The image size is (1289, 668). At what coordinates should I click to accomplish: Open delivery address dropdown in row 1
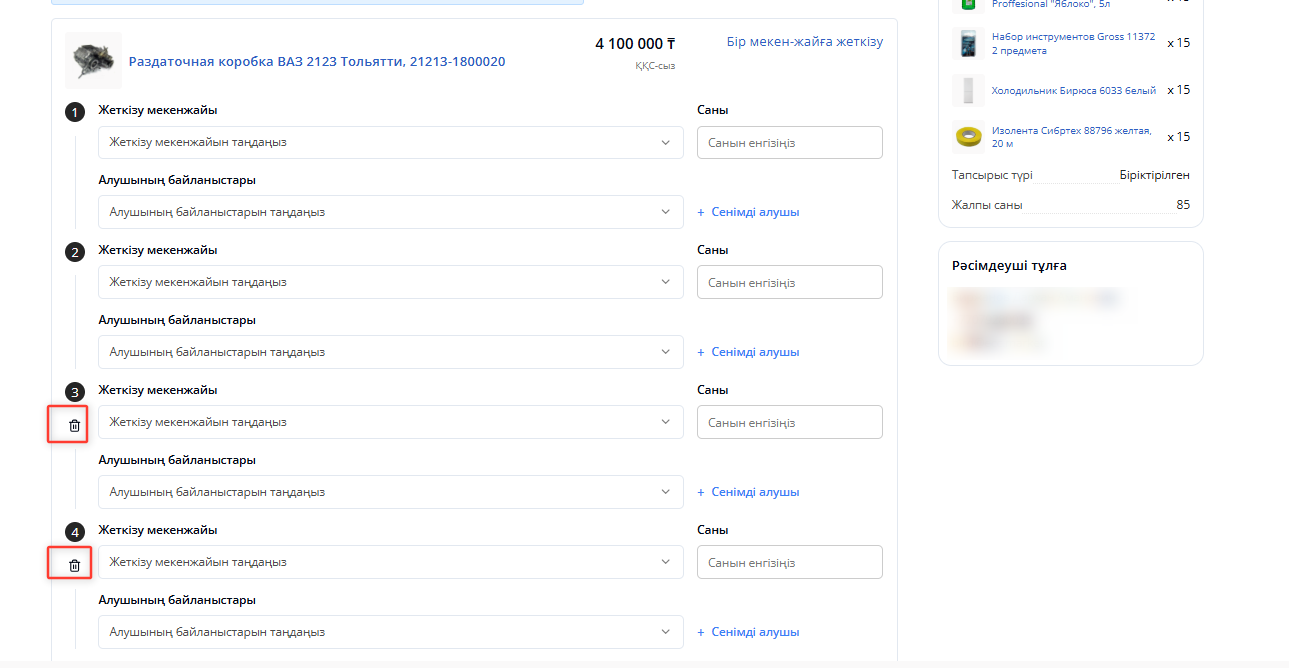coord(390,143)
